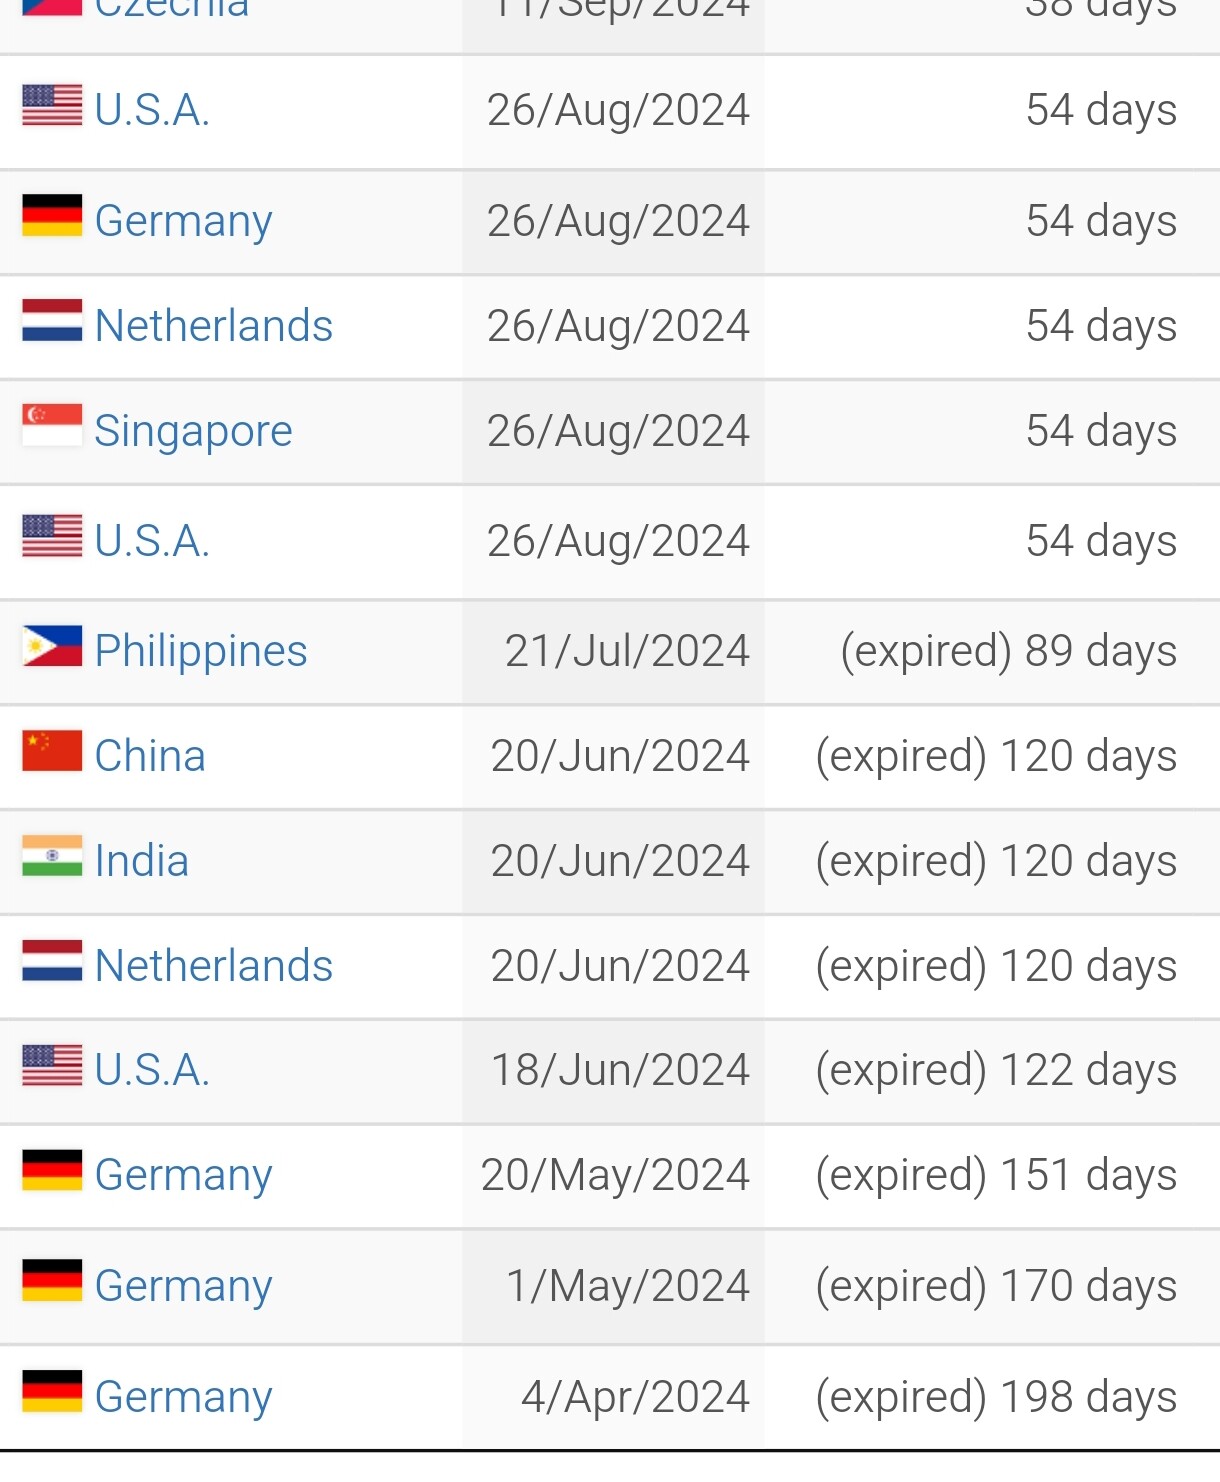Viewport: 1220px width, 1482px height.
Task: Click the Singapore flag icon
Action: tap(52, 425)
